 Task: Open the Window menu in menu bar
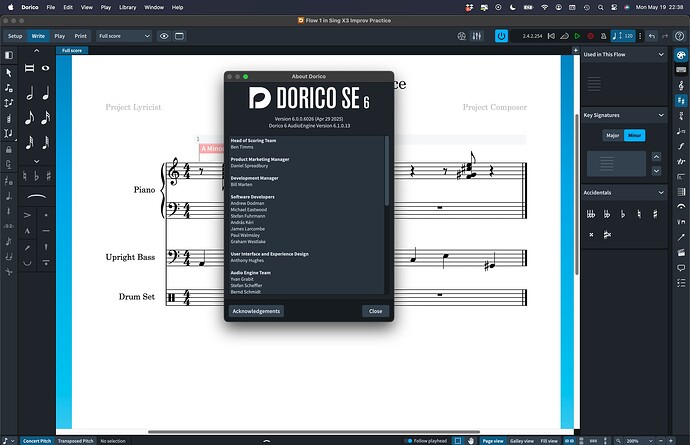154,7
